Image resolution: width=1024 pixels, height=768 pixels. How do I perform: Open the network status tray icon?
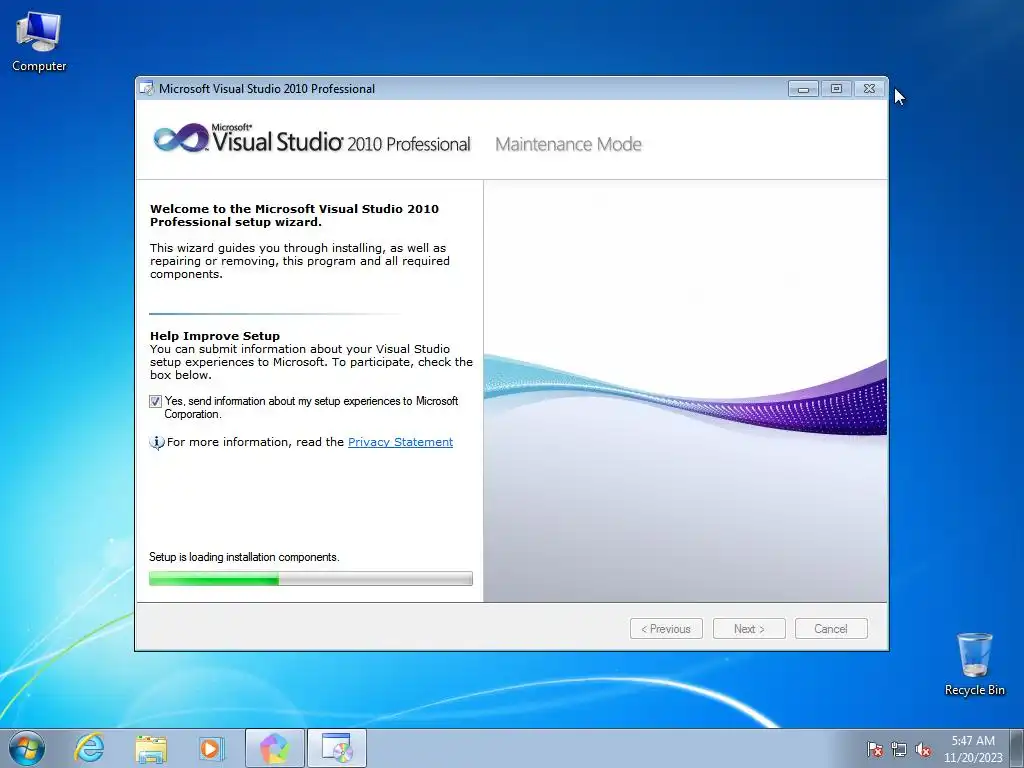(899, 749)
